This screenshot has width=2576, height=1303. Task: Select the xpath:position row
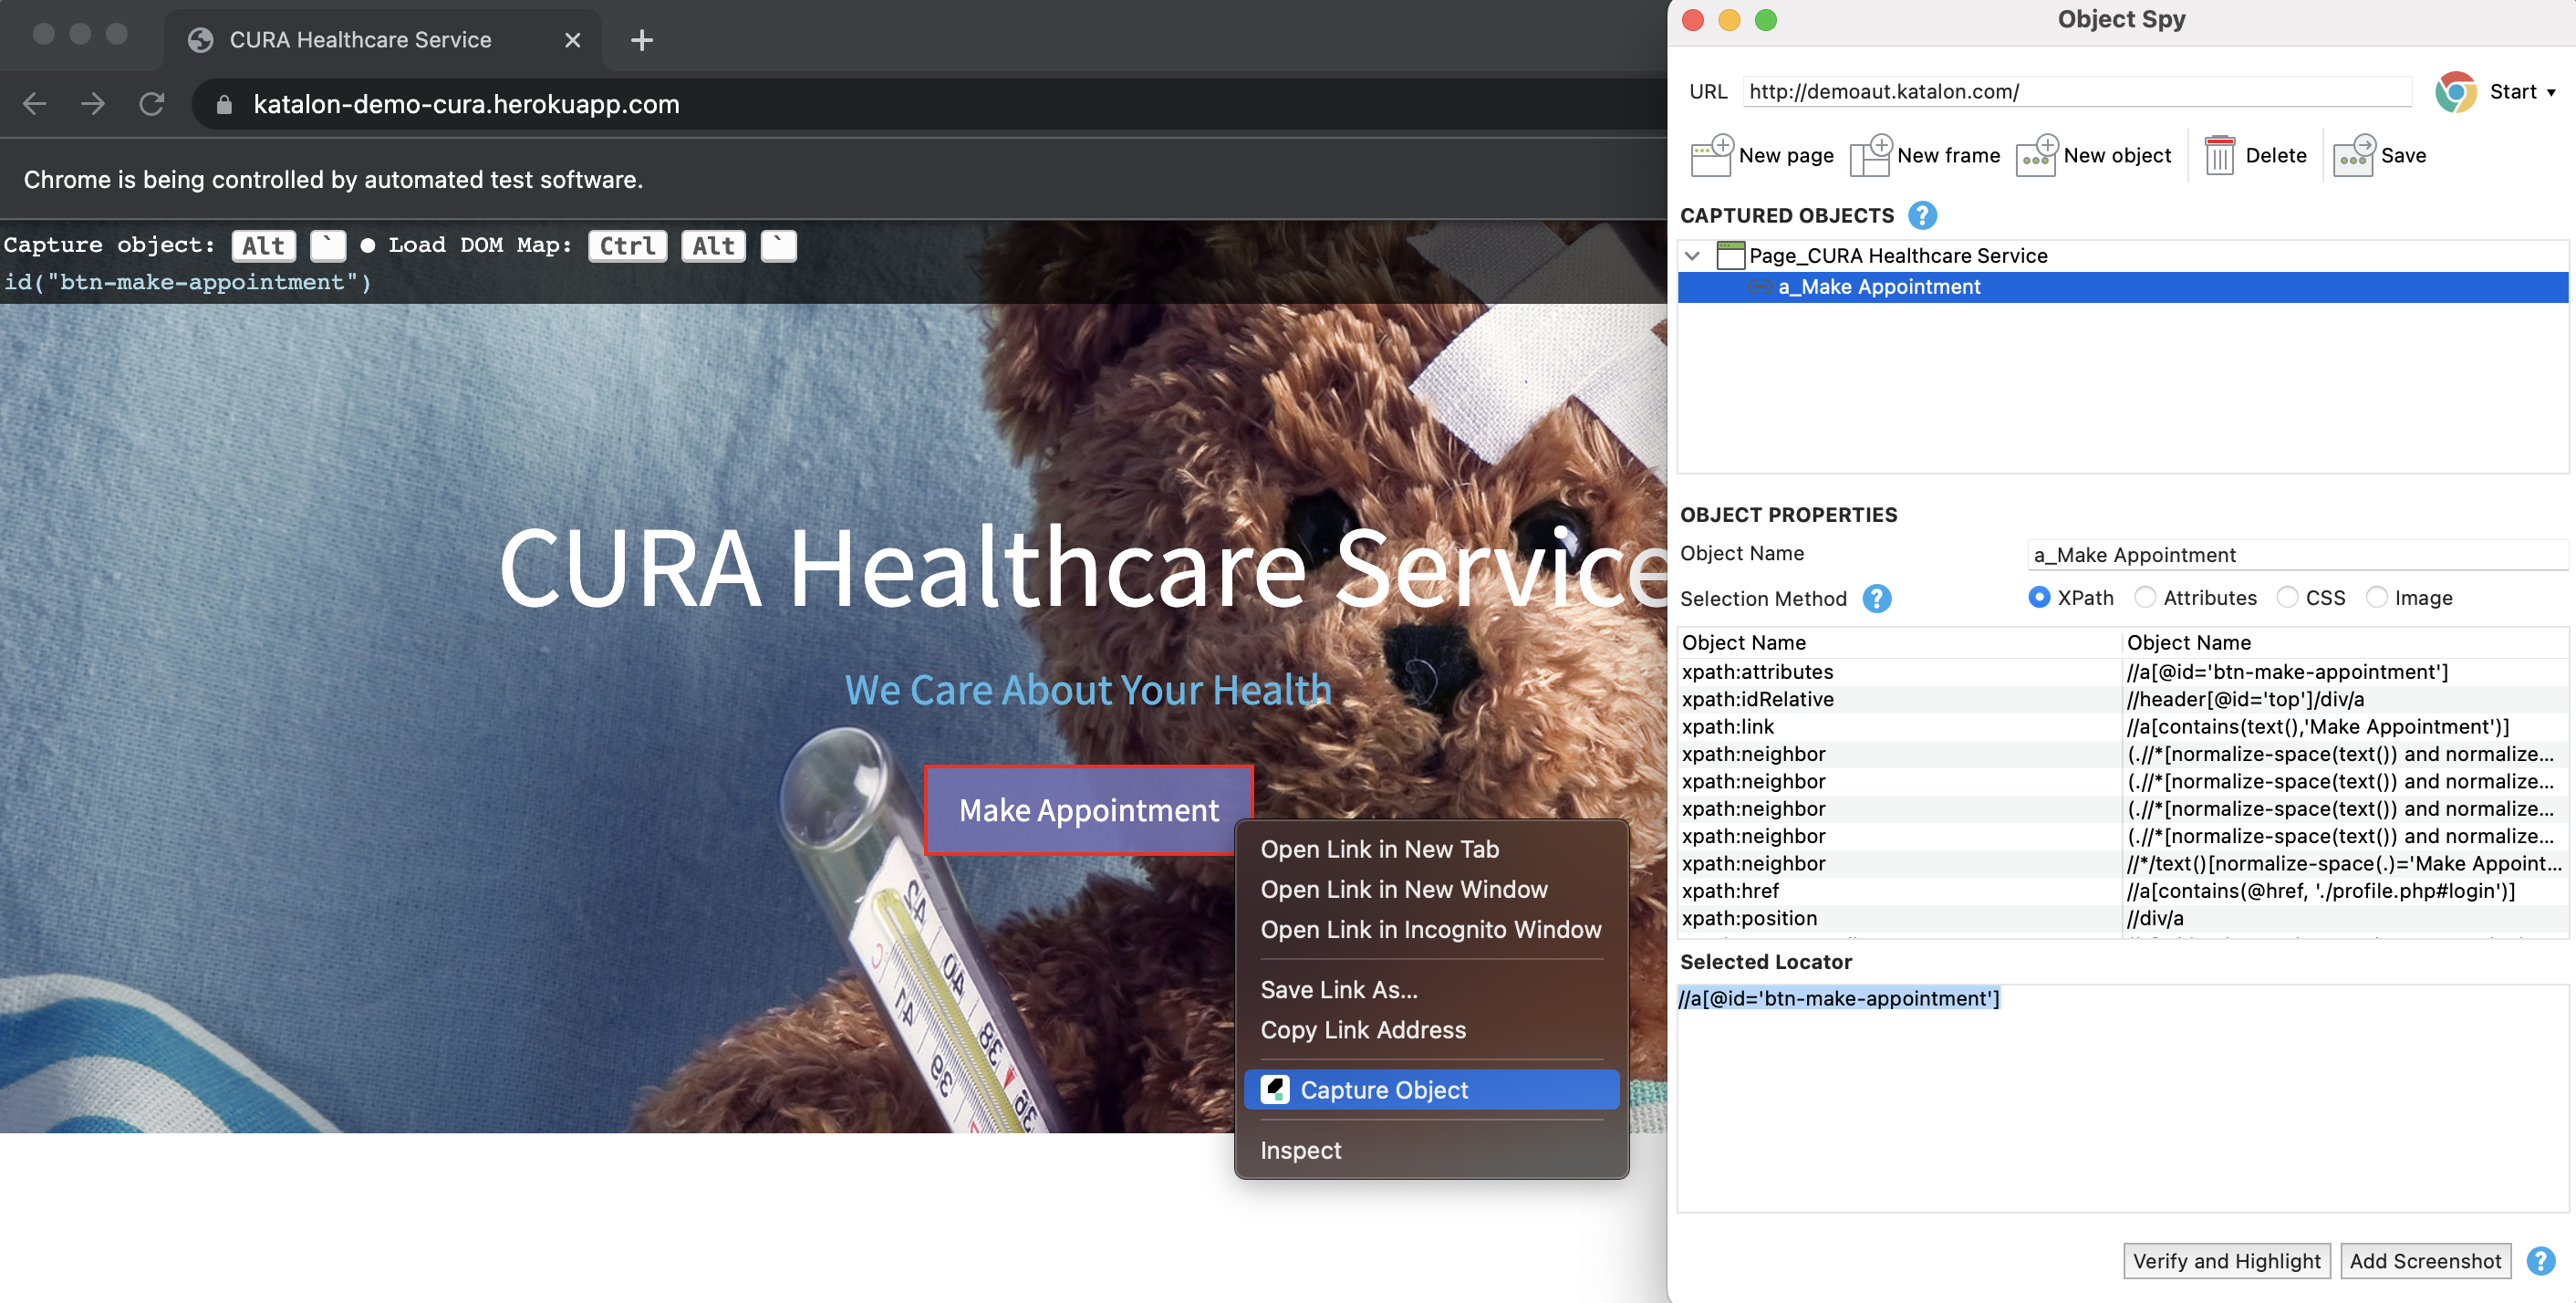2122,917
